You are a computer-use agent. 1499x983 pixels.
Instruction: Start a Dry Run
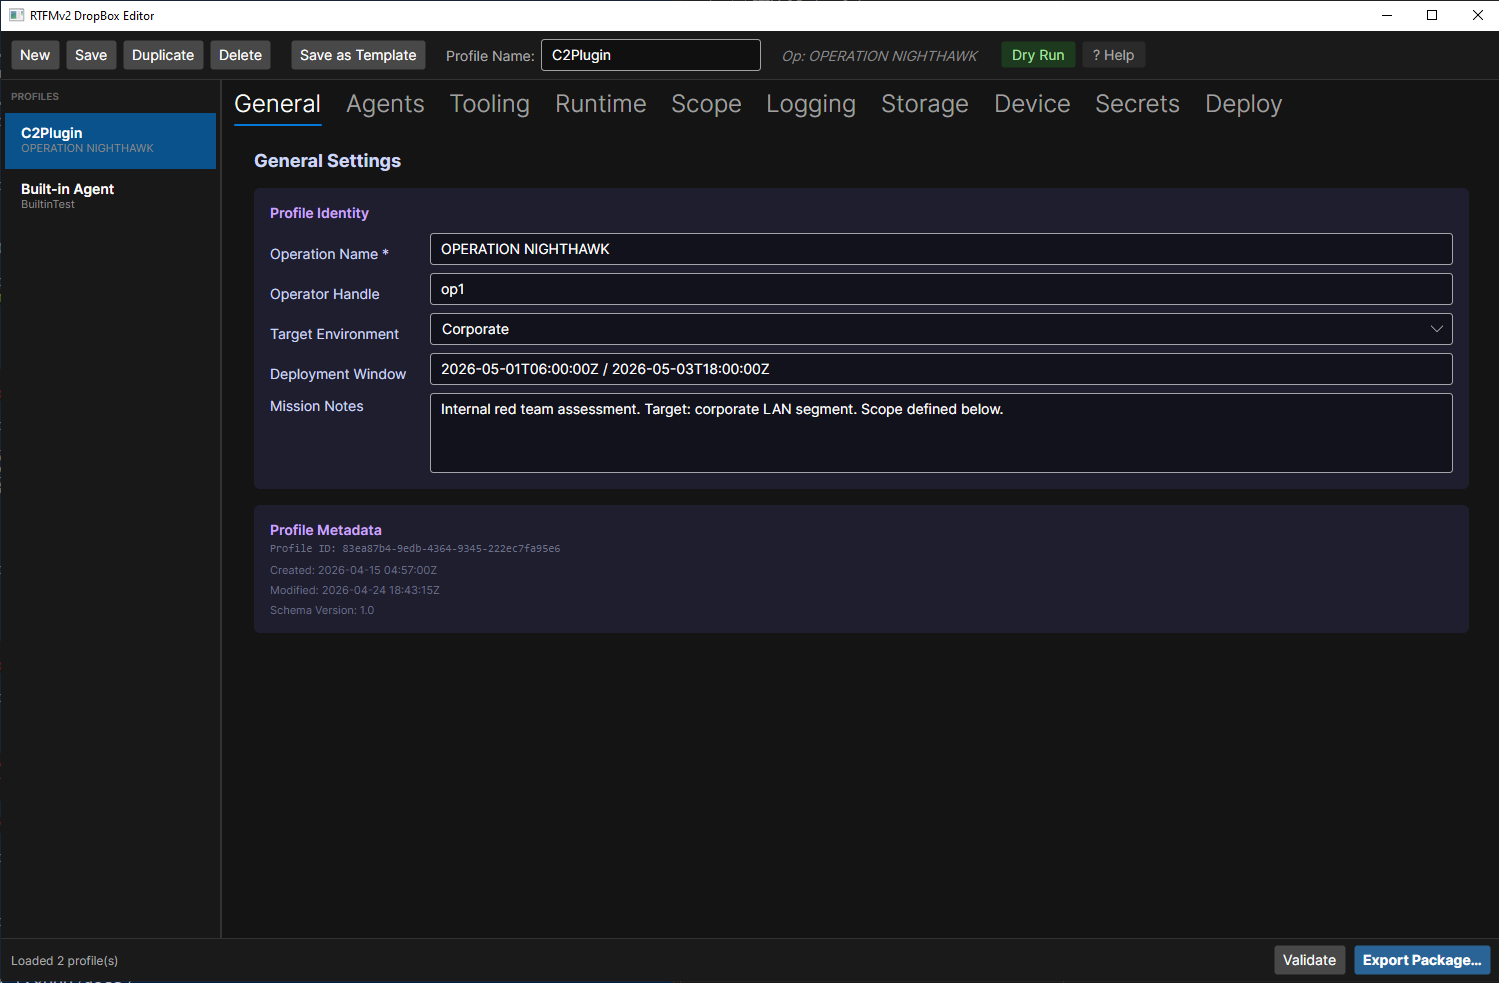pos(1038,55)
